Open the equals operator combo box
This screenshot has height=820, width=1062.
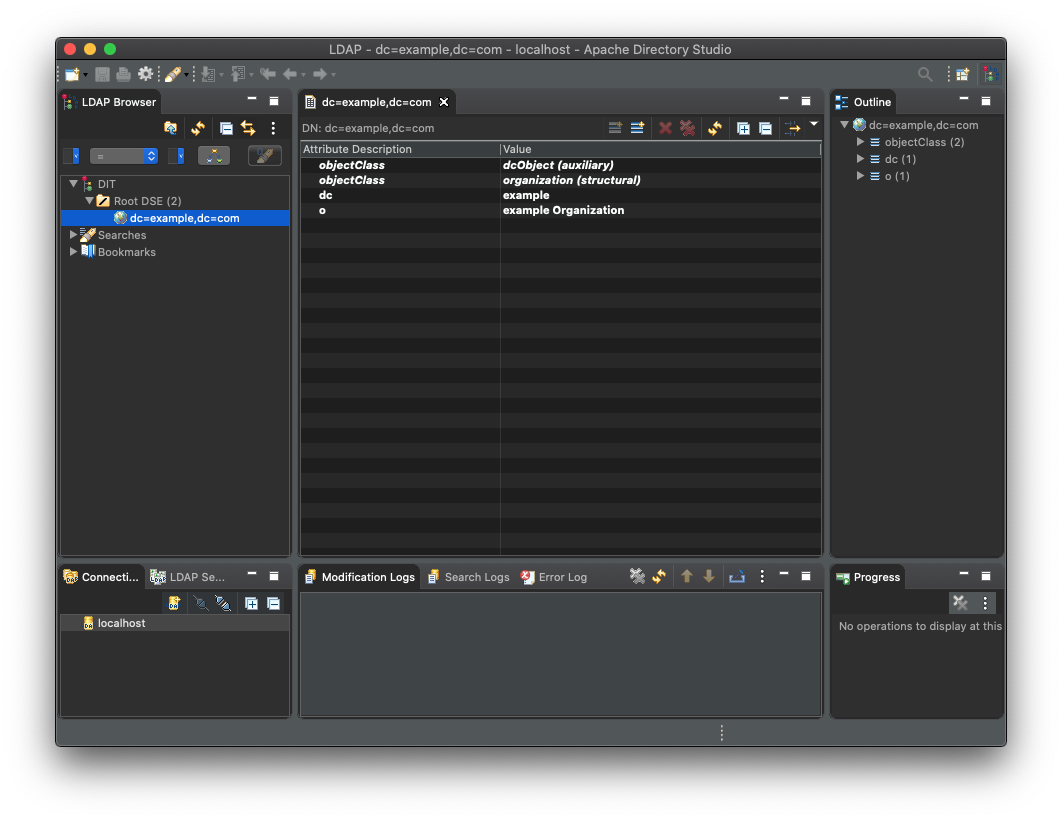(124, 156)
